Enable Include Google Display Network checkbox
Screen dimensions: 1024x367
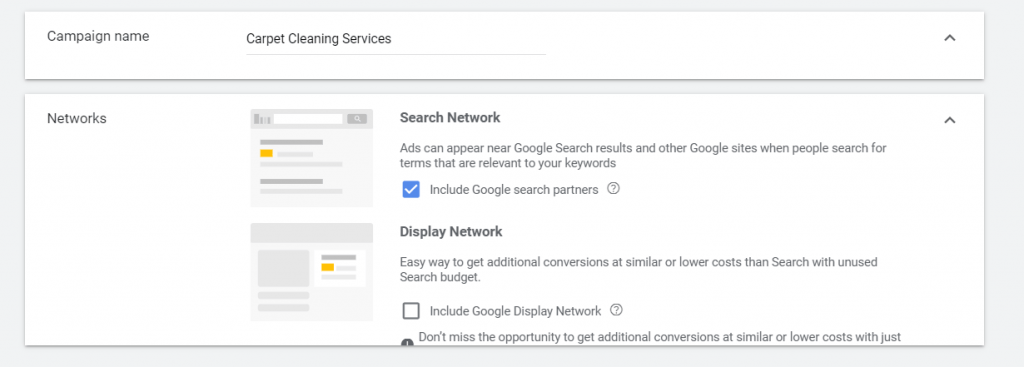tap(411, 311)
